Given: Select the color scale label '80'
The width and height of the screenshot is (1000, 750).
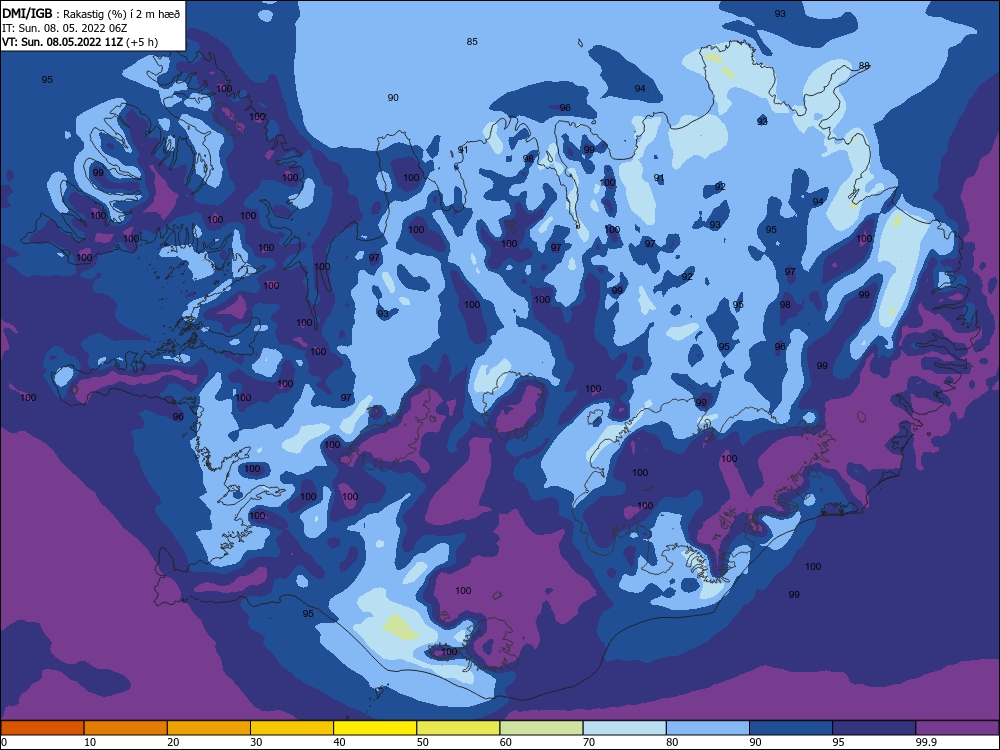Looking at the screenshot, I should coord(672,742).
